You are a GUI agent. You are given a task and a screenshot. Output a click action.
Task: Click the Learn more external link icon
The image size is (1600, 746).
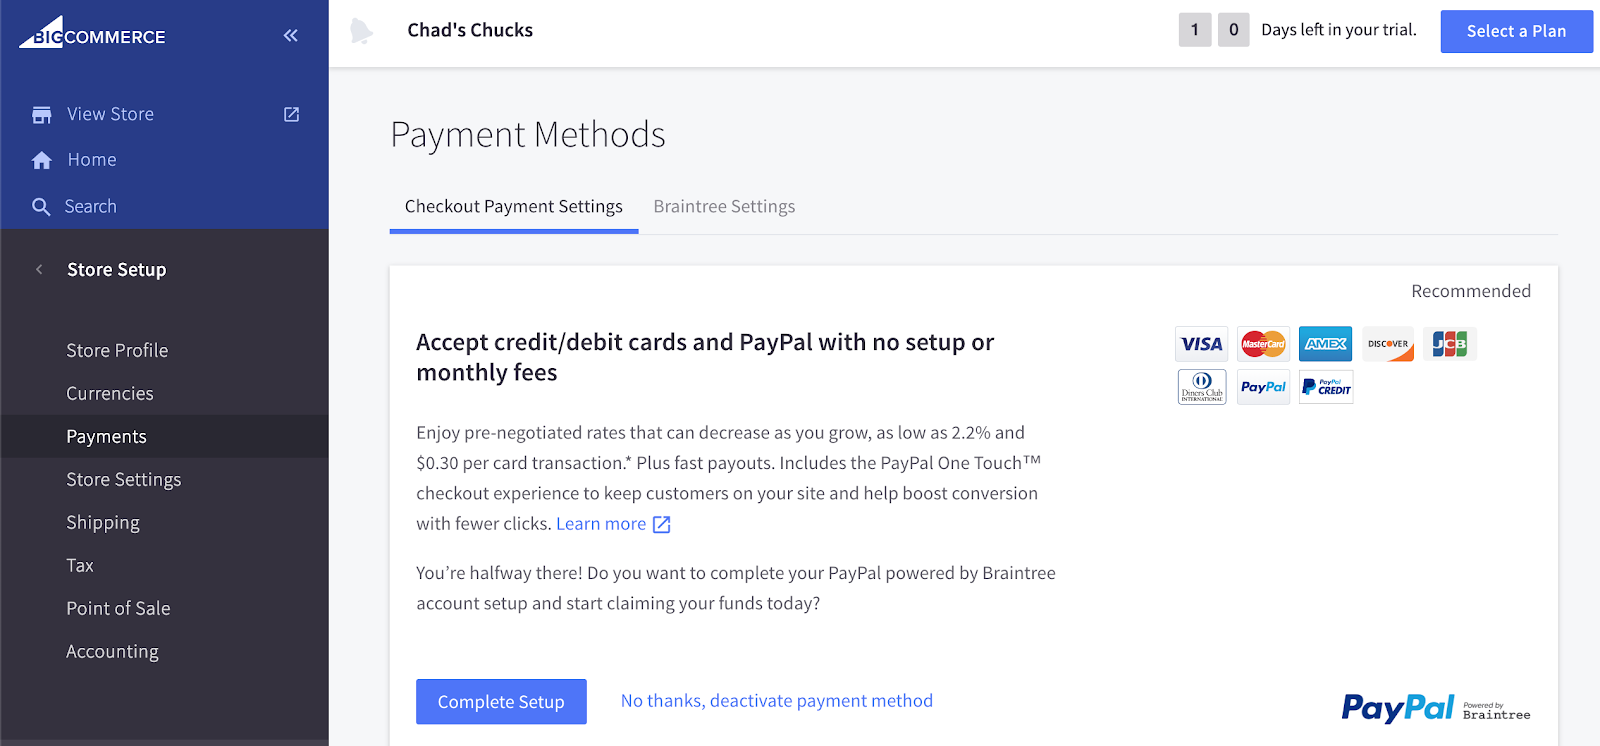point(661,524)
